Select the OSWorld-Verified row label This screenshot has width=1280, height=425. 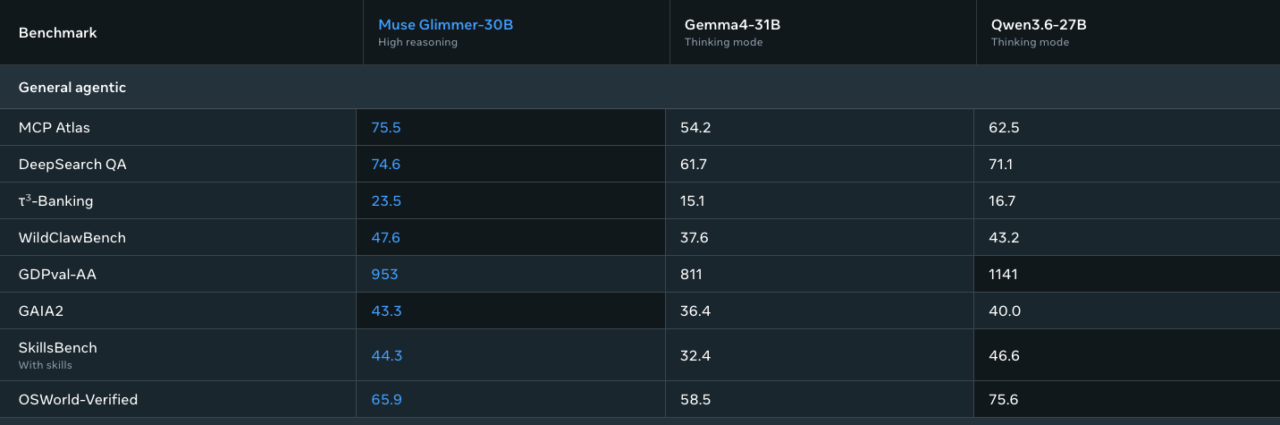[x=78, y=399]
